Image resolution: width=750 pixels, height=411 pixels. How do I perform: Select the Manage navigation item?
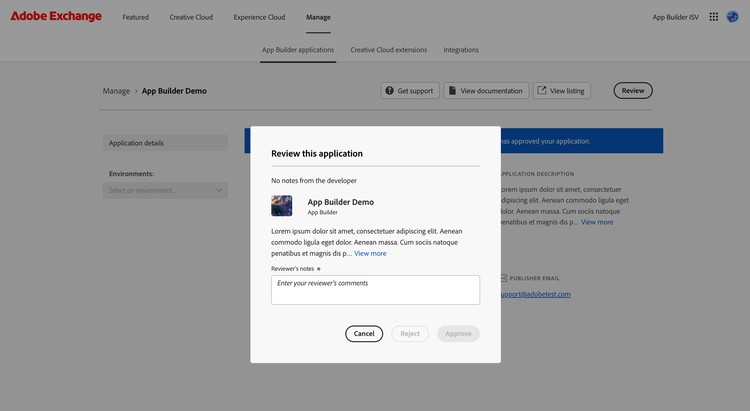point(318,17)
